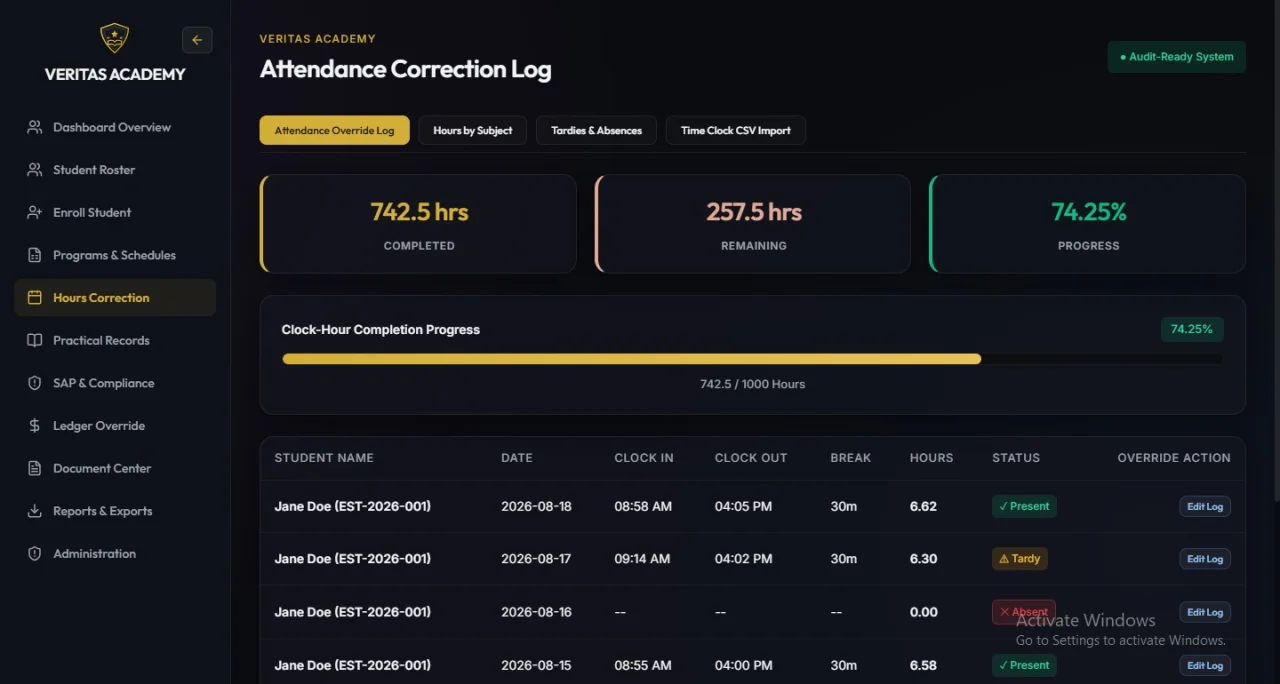Image resolution: width=1280 pixels, height=684 pixels.
Task: Click the Hours Correction calendar icon
Action: 35,298
